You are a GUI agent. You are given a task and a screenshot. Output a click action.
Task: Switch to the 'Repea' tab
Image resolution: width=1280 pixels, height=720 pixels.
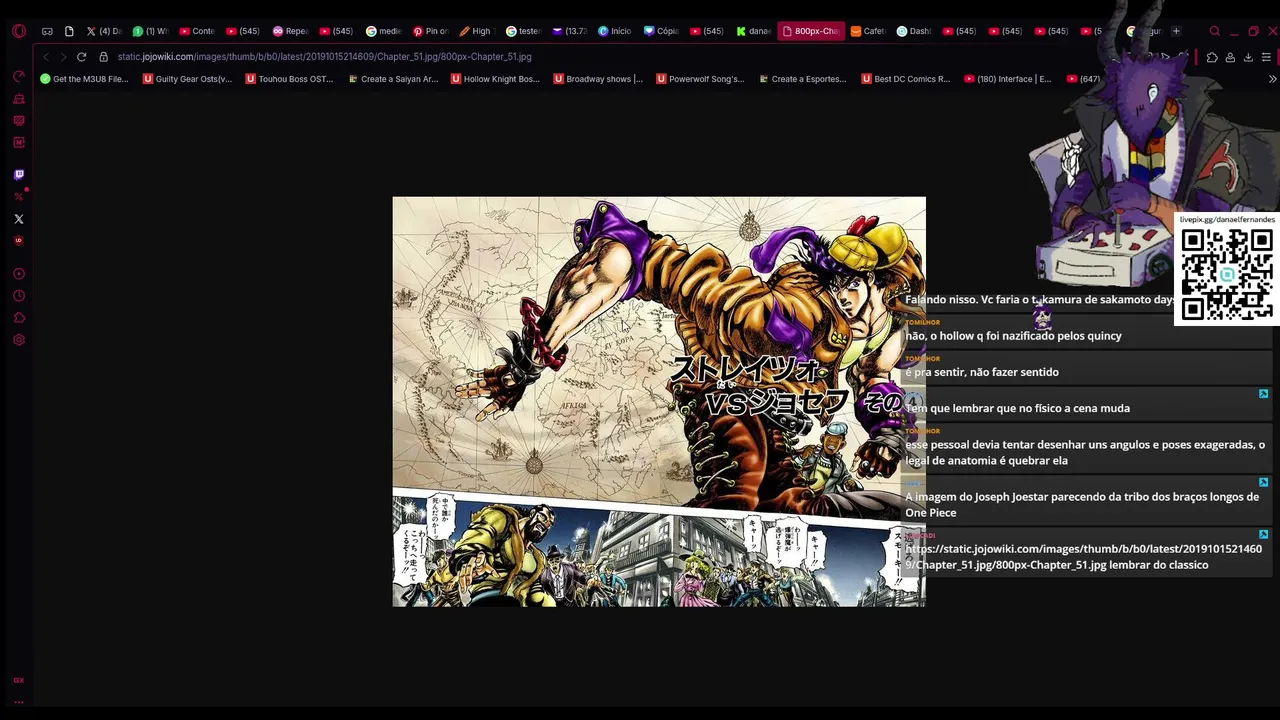(290, 31)
